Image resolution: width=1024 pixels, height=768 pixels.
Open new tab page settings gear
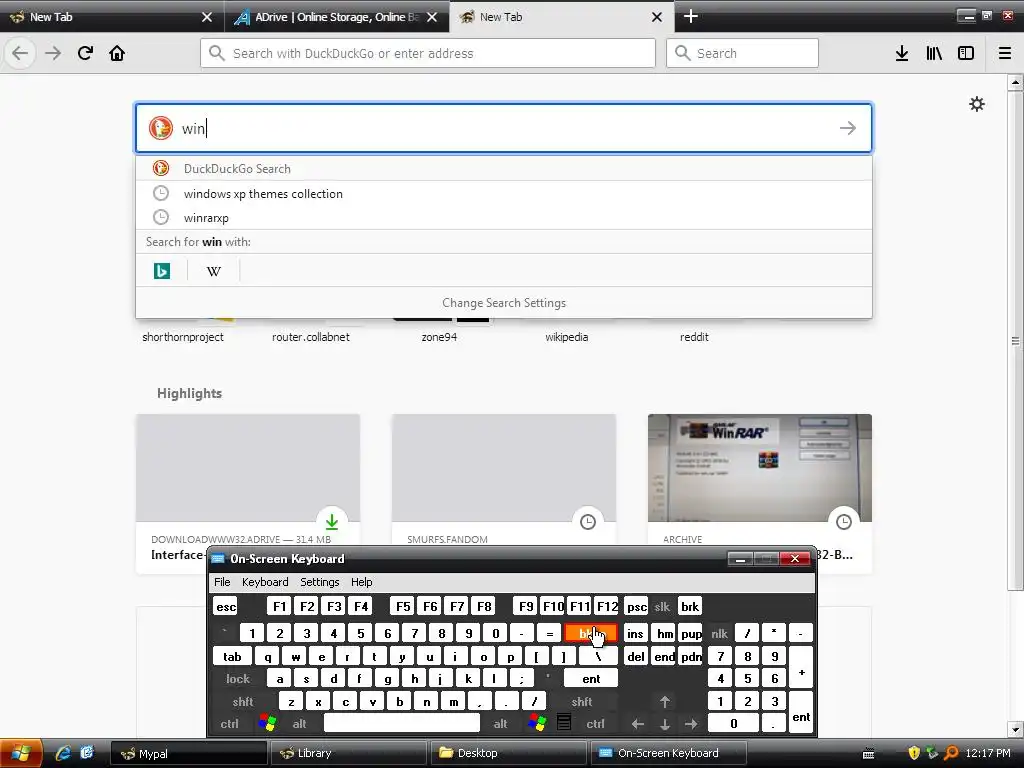click(x=976, y=104)
